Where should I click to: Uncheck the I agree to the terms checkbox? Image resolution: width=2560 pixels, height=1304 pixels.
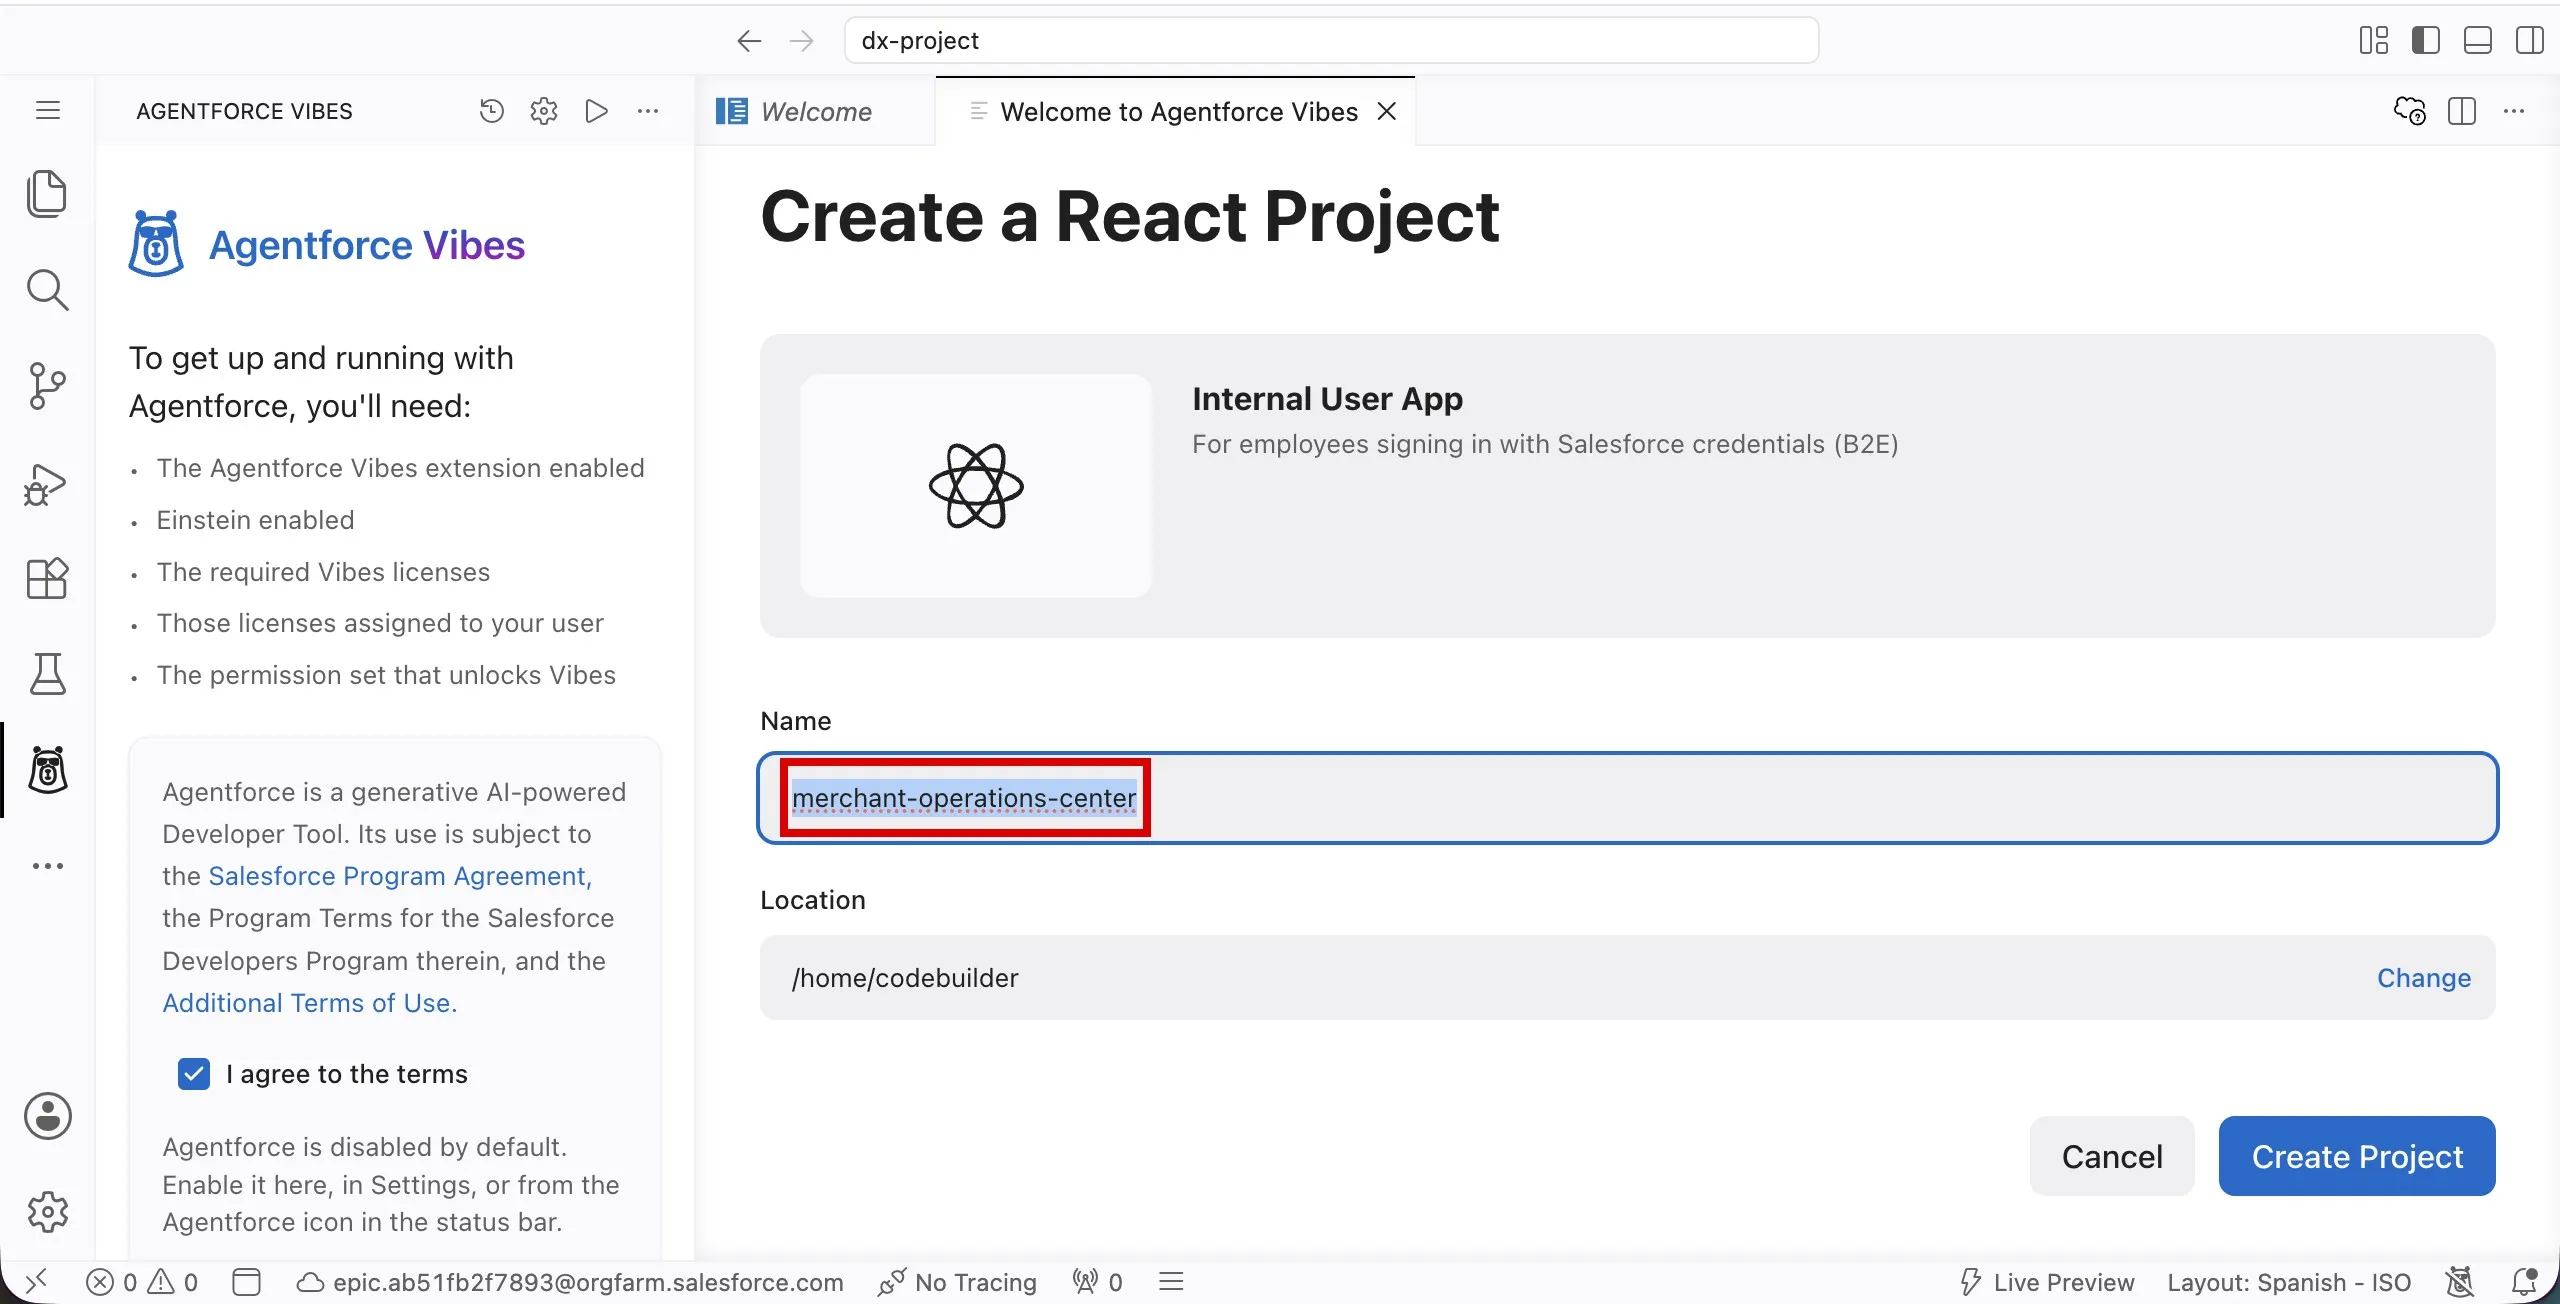[x=194, y=1074]
